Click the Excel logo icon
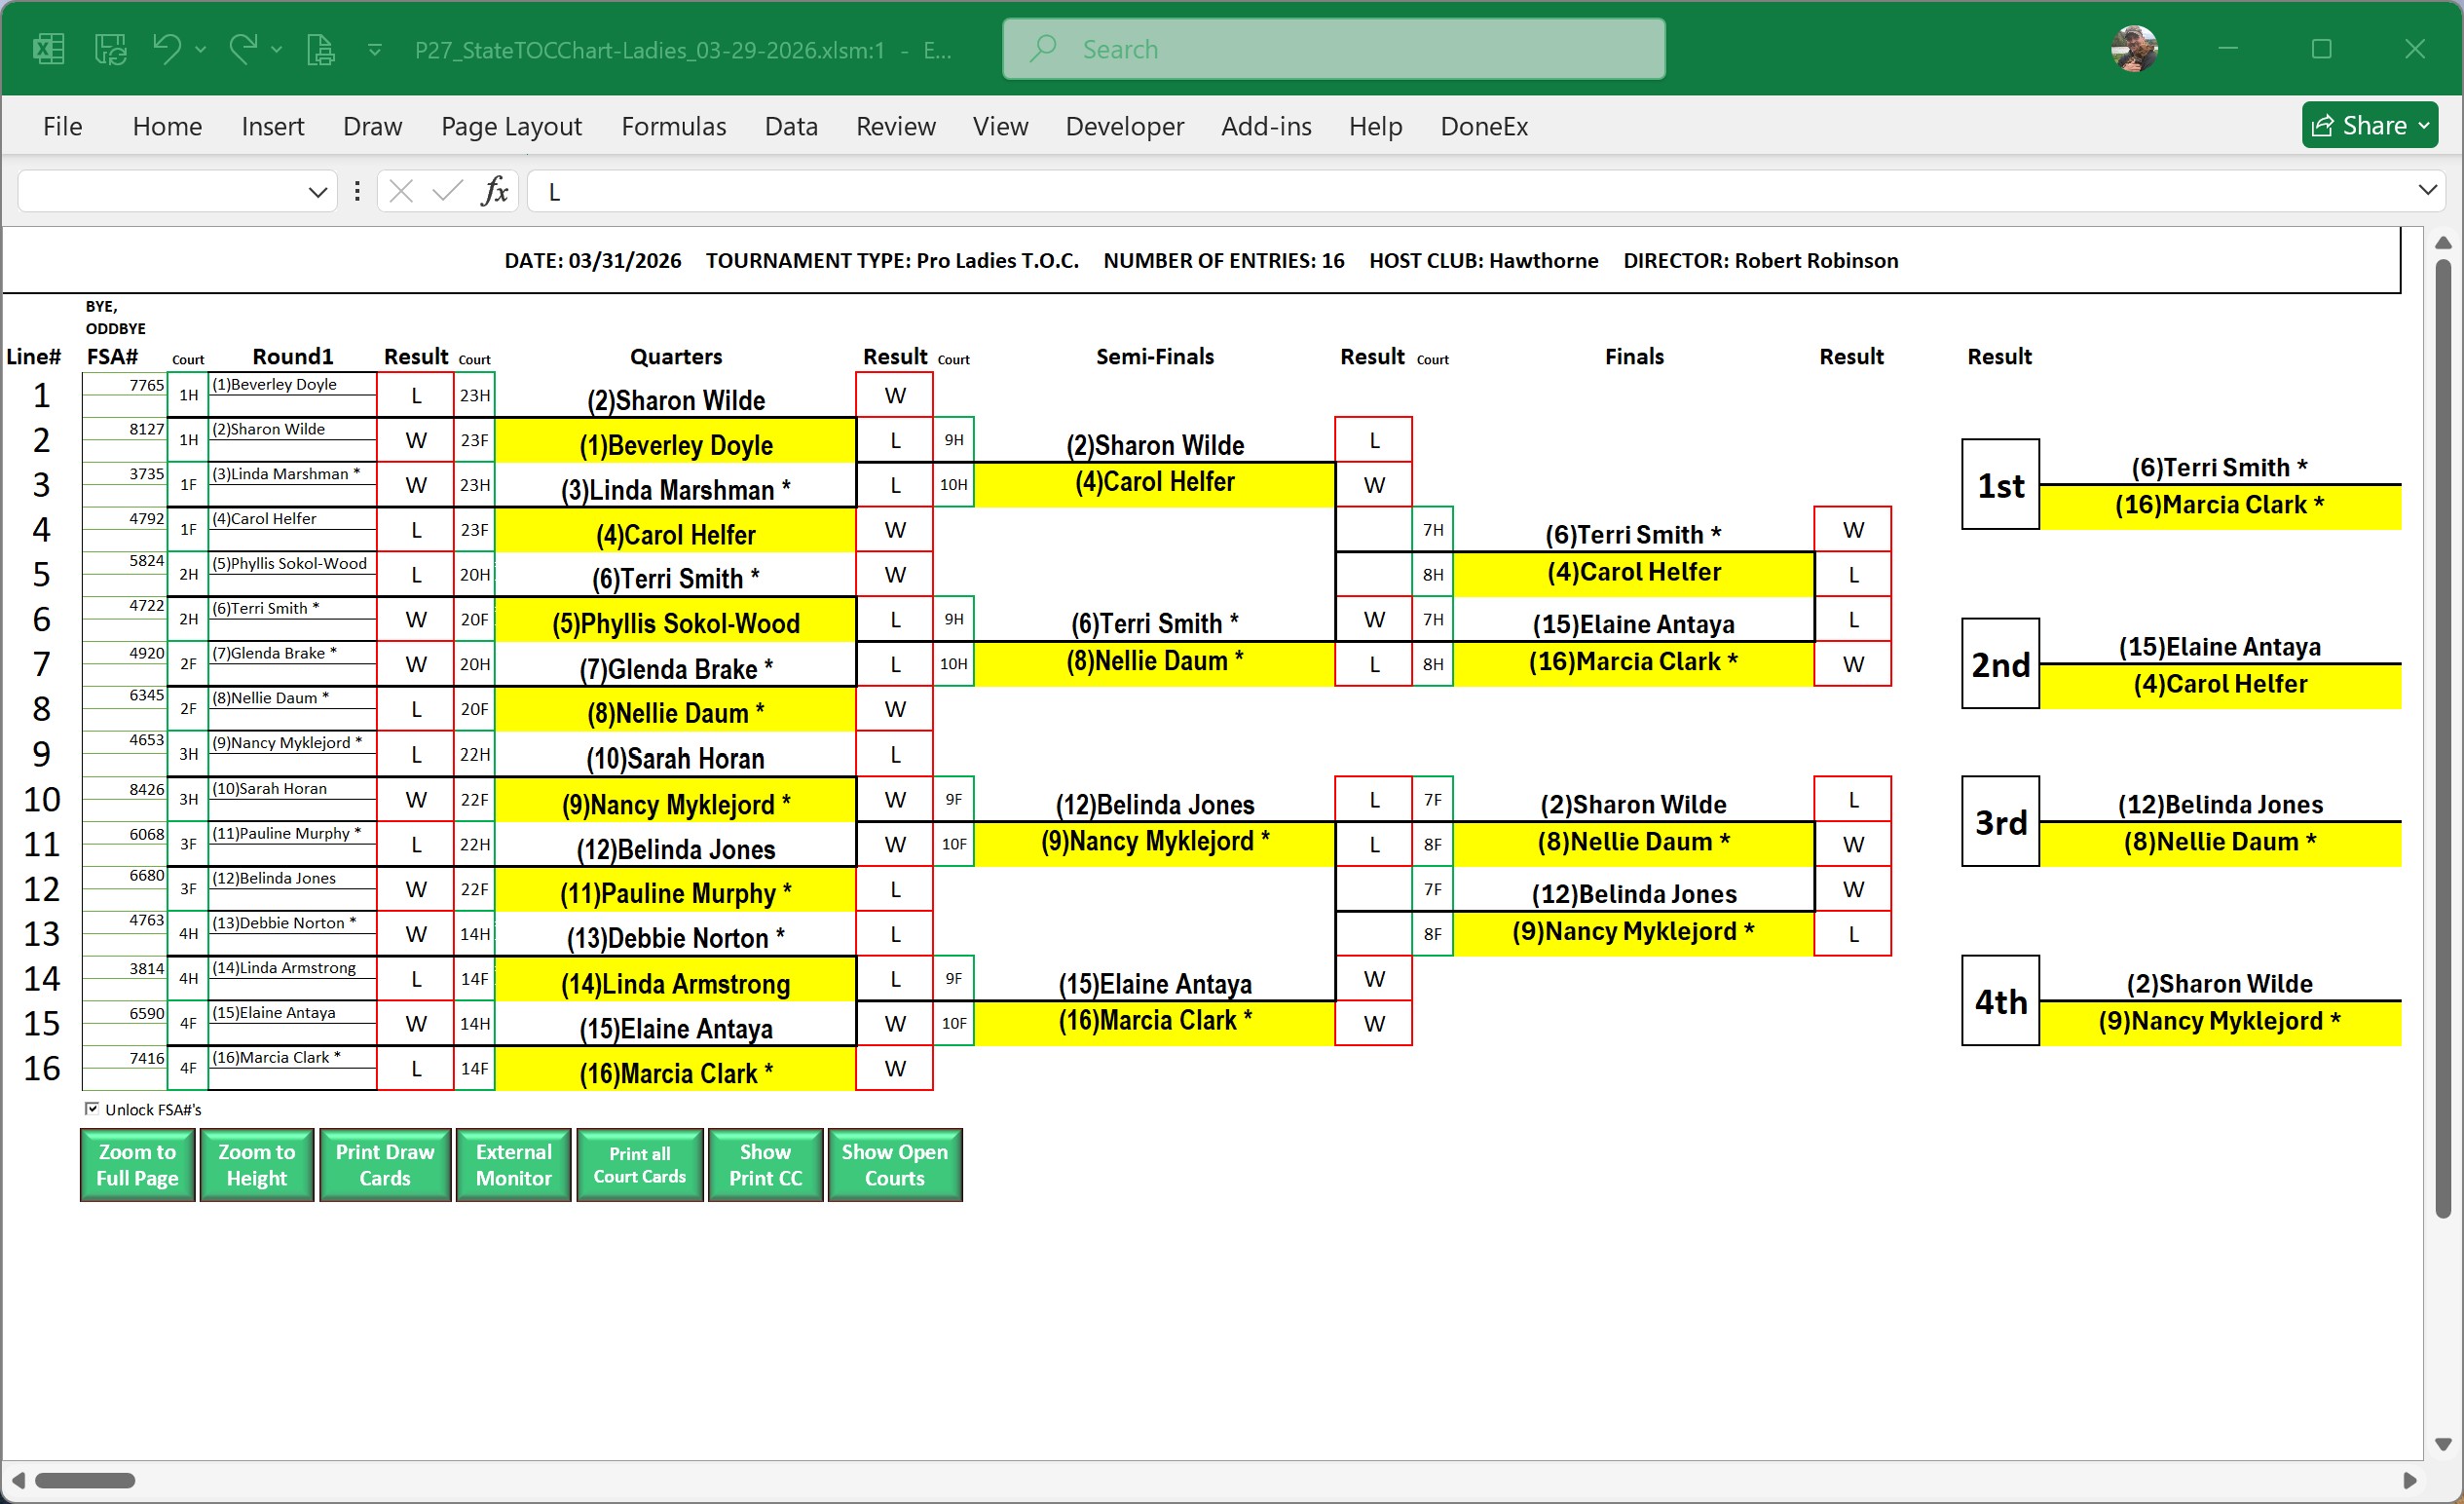 pyautogui.click(x=48, y=49)
